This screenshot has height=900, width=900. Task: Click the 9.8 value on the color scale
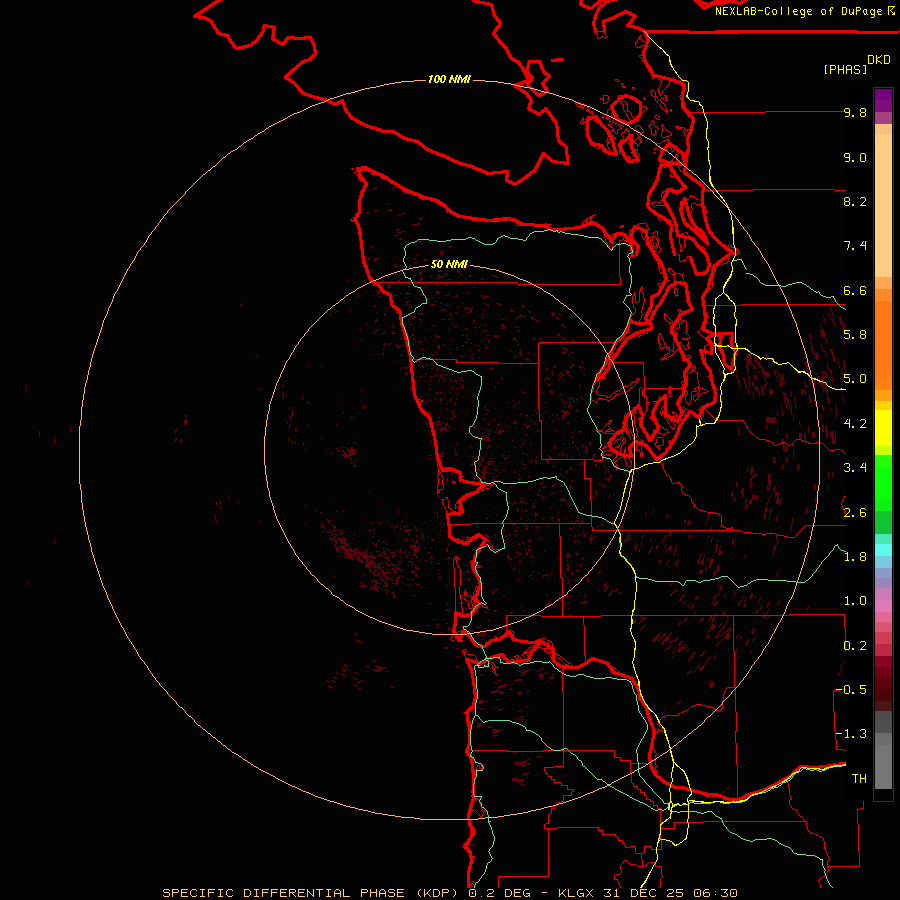[x=855, y=112]
